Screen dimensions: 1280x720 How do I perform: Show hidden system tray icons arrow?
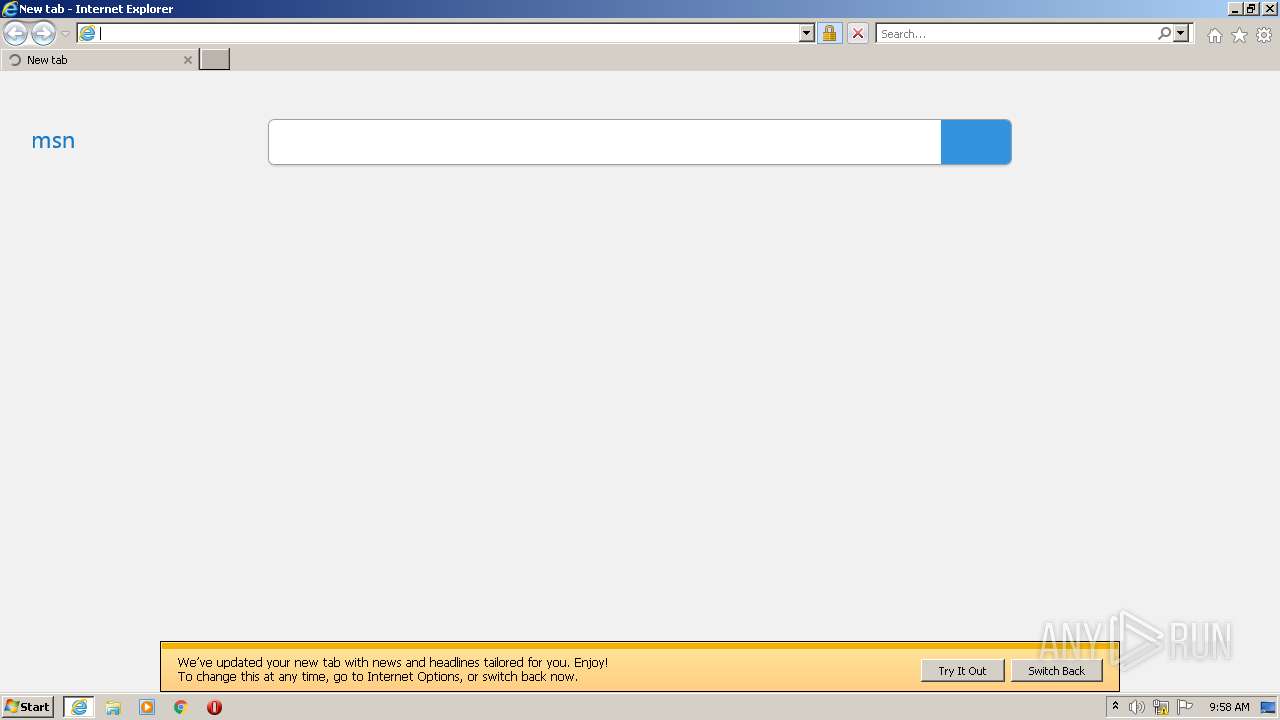(1115, 707)
